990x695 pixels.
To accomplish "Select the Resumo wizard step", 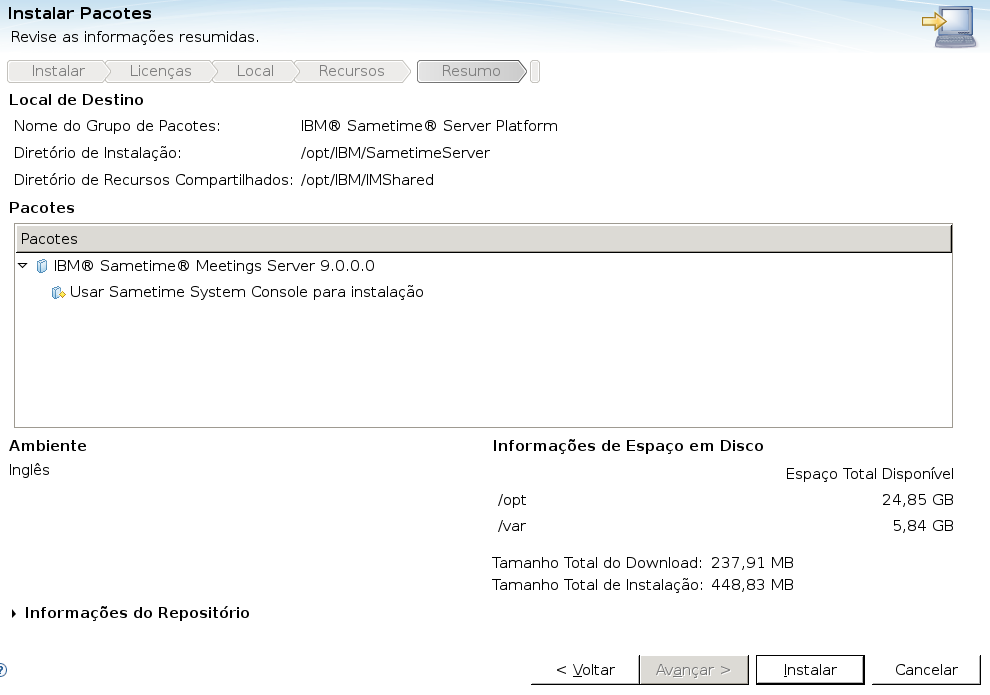I will coord(471,71).
